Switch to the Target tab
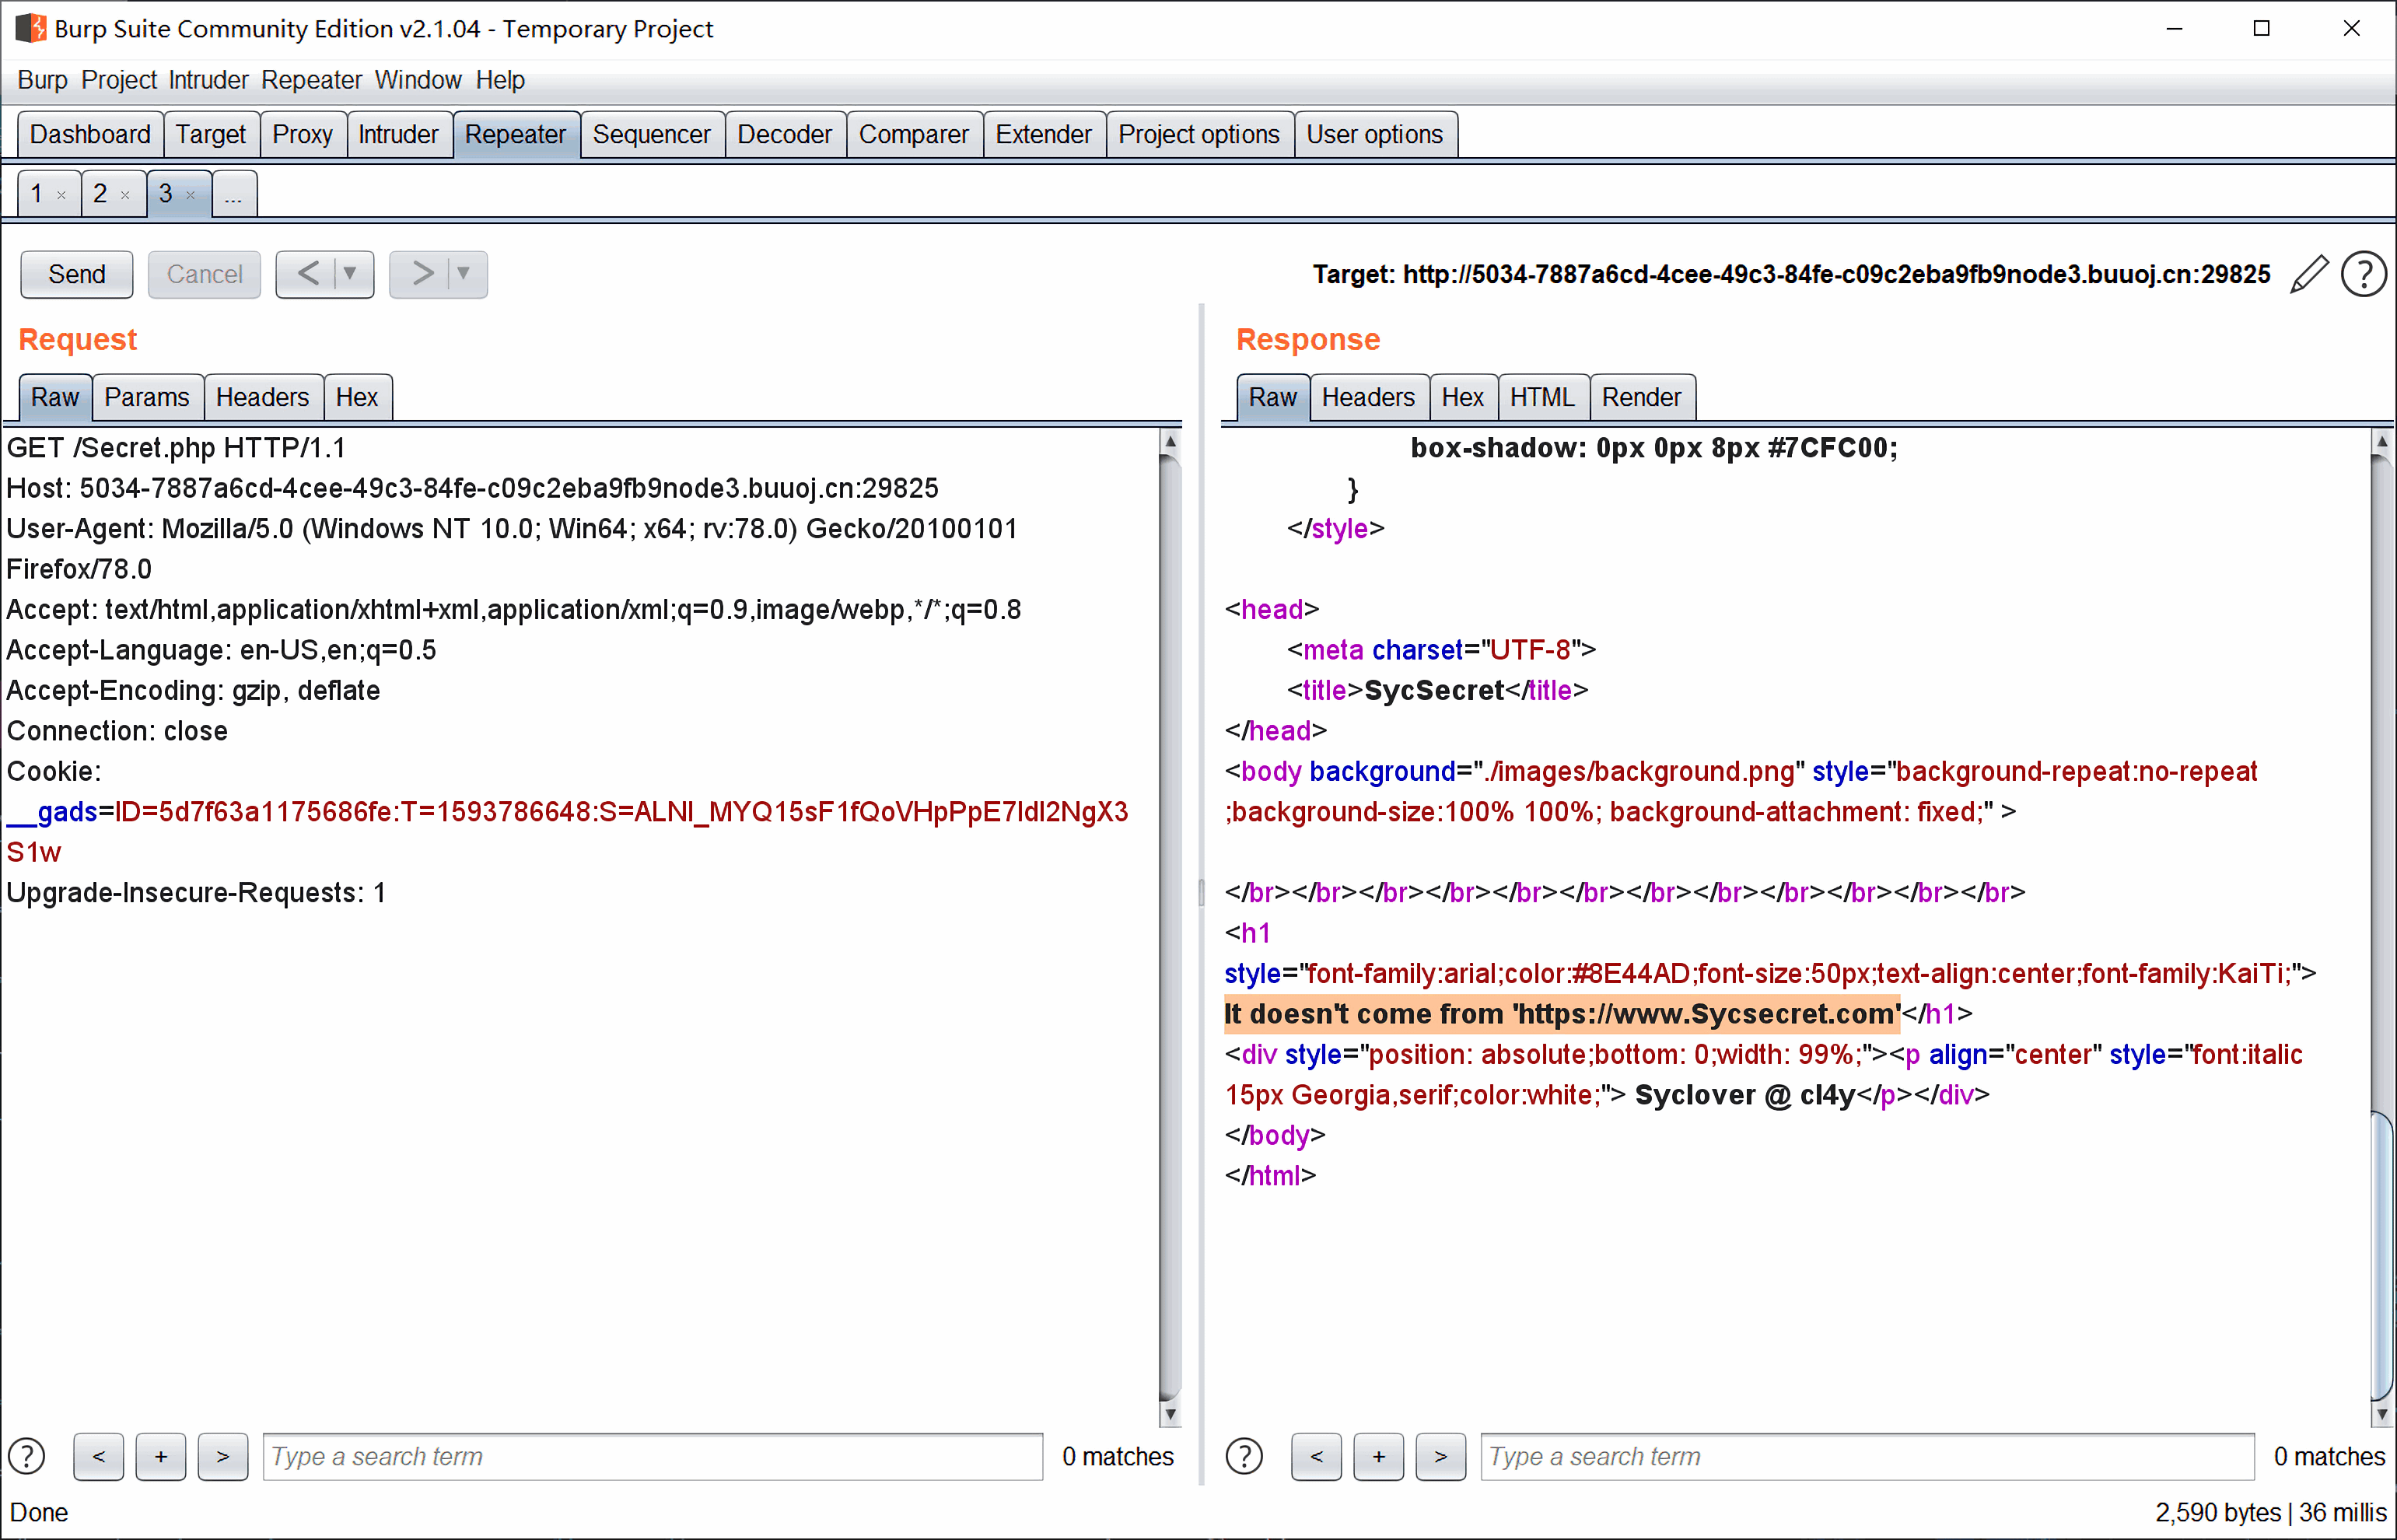 coord(211,134)
